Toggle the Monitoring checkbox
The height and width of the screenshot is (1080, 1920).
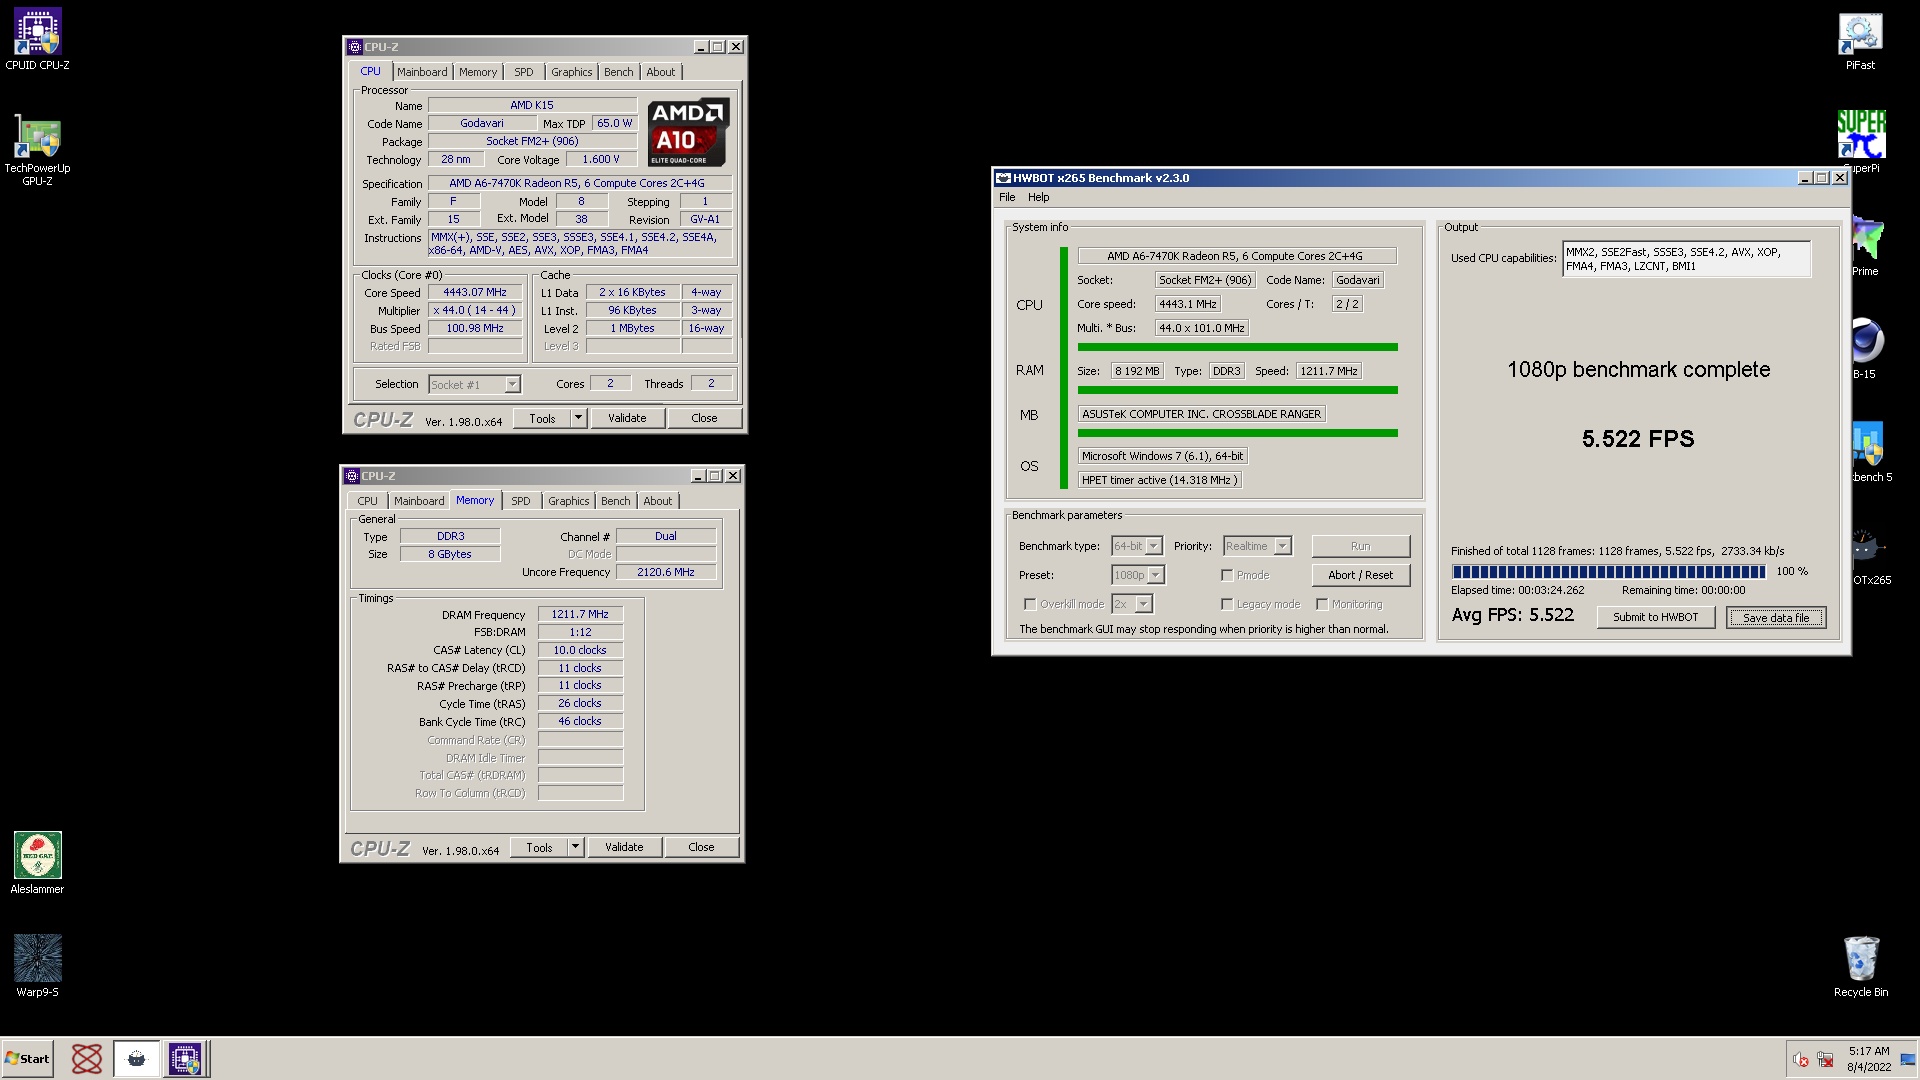point(1321,604)
